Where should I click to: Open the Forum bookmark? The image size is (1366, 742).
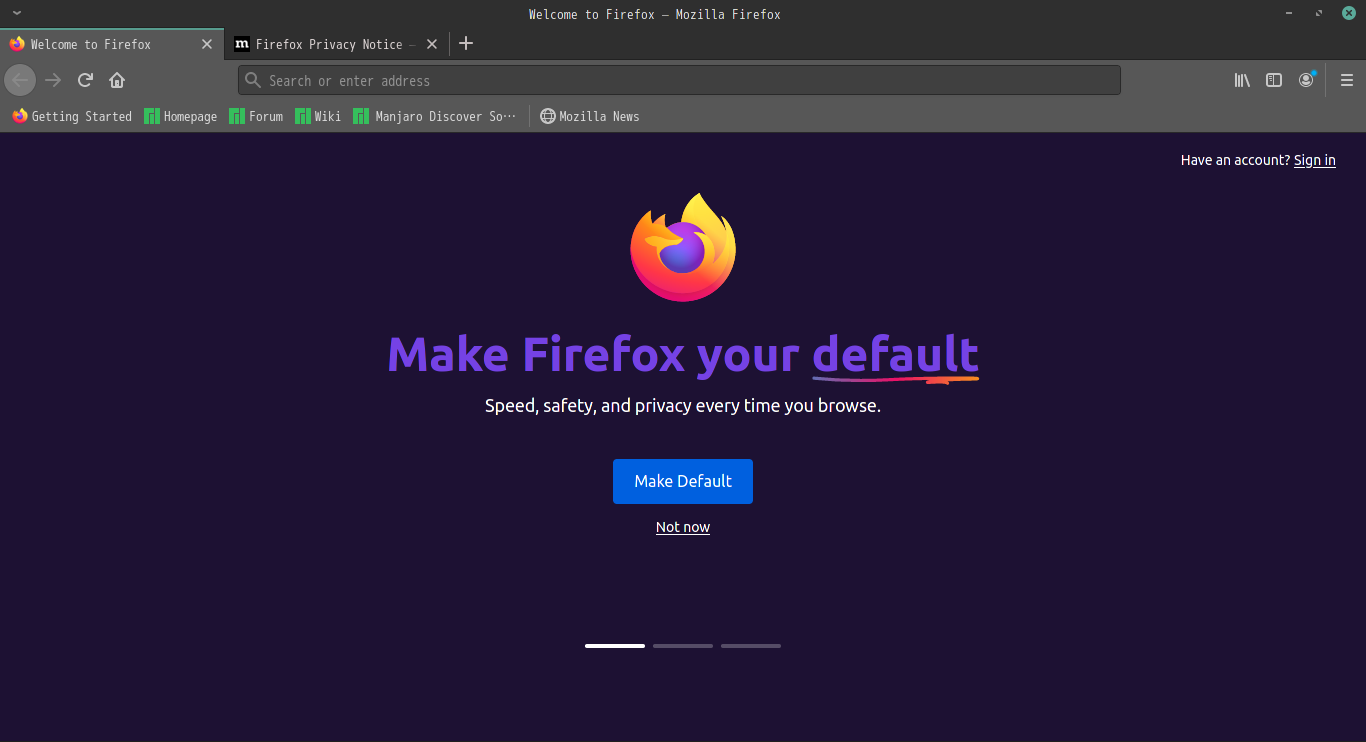pos(256,116)
